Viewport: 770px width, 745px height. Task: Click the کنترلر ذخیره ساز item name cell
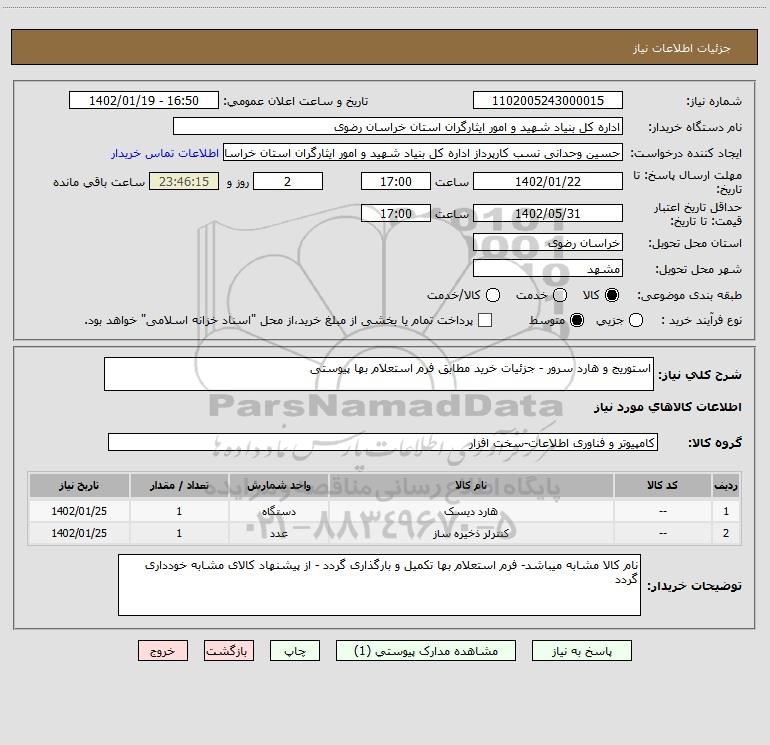[471, 533]
